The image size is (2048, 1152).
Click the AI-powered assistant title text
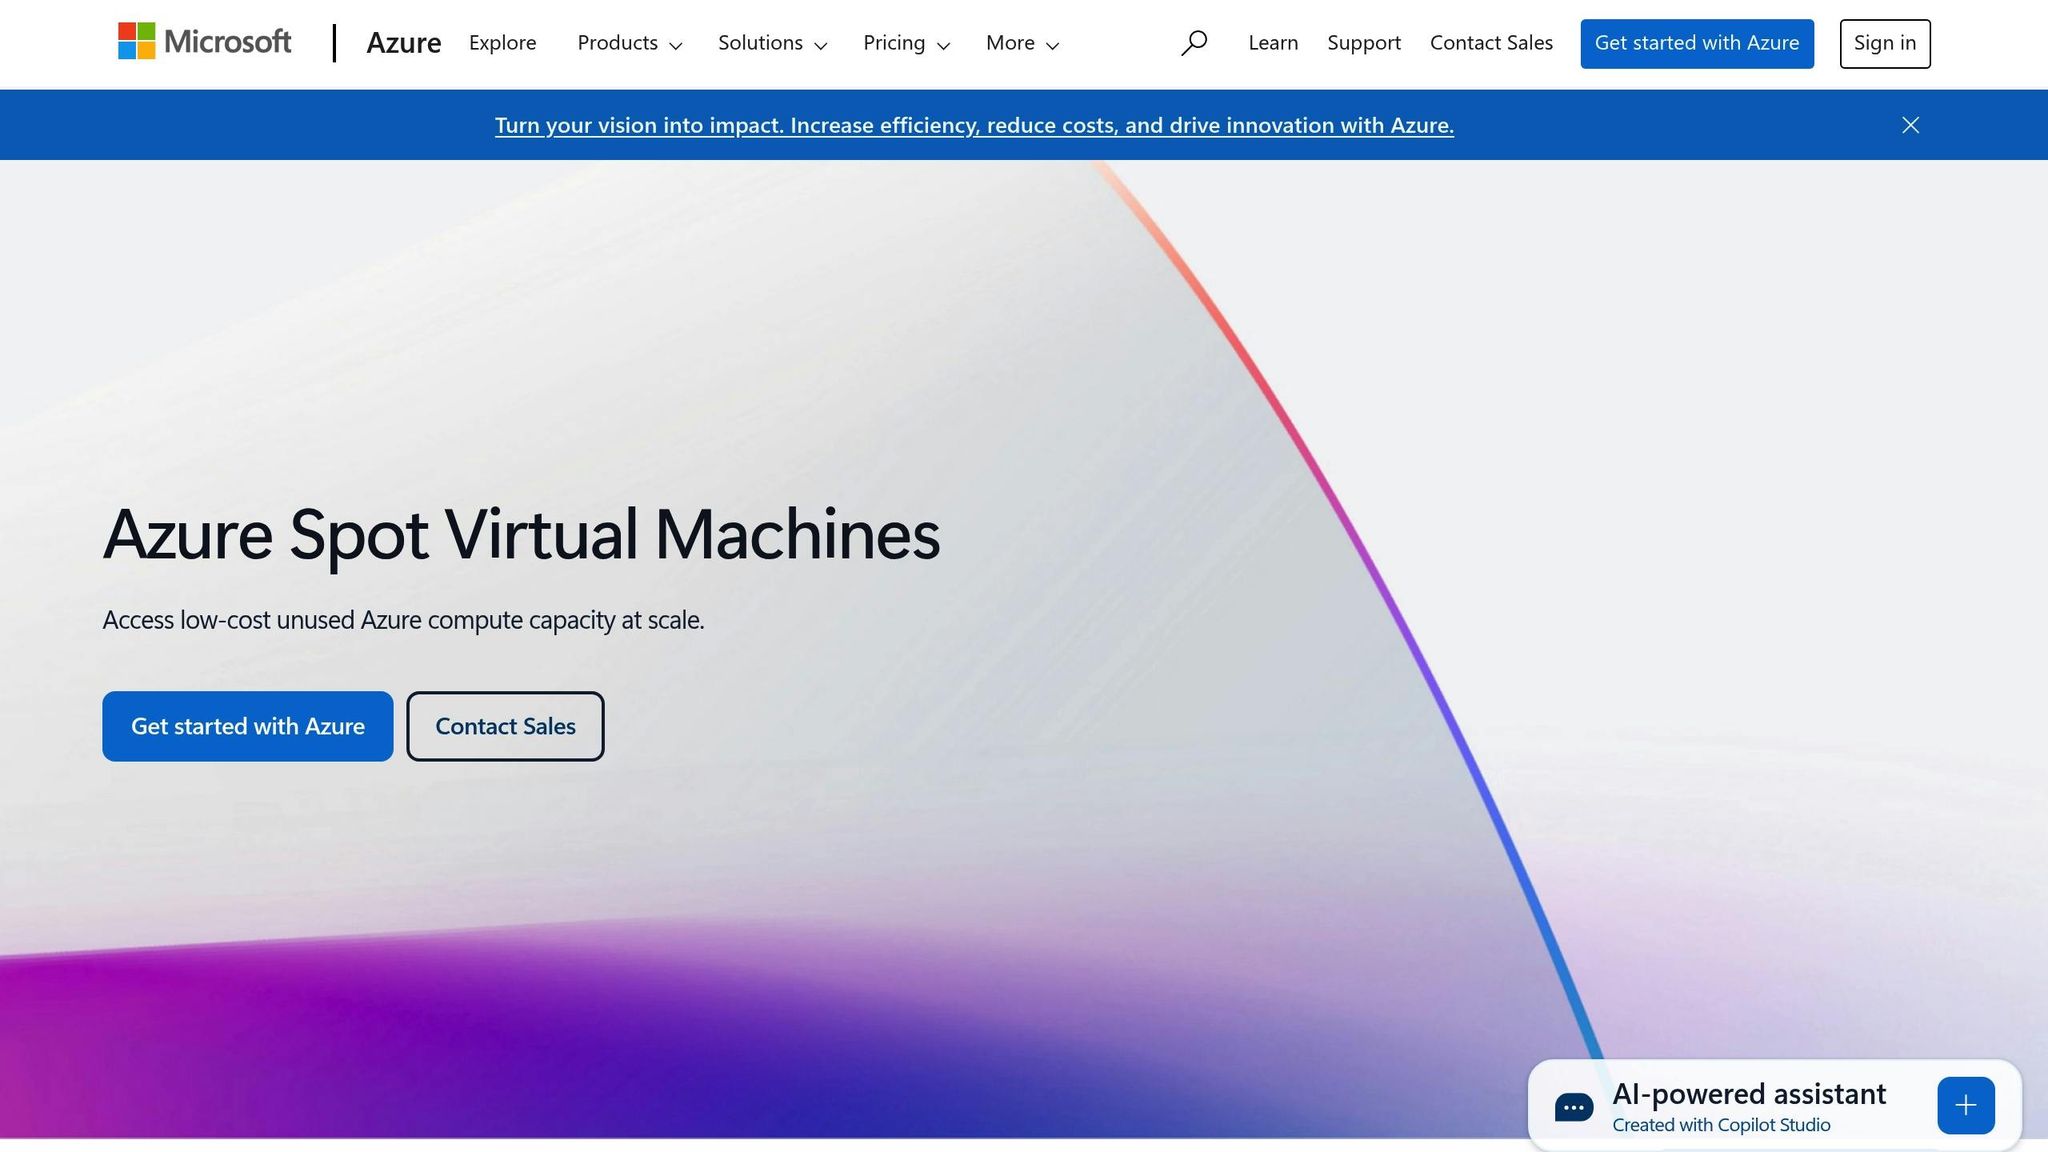[x=1749, y=1094]
